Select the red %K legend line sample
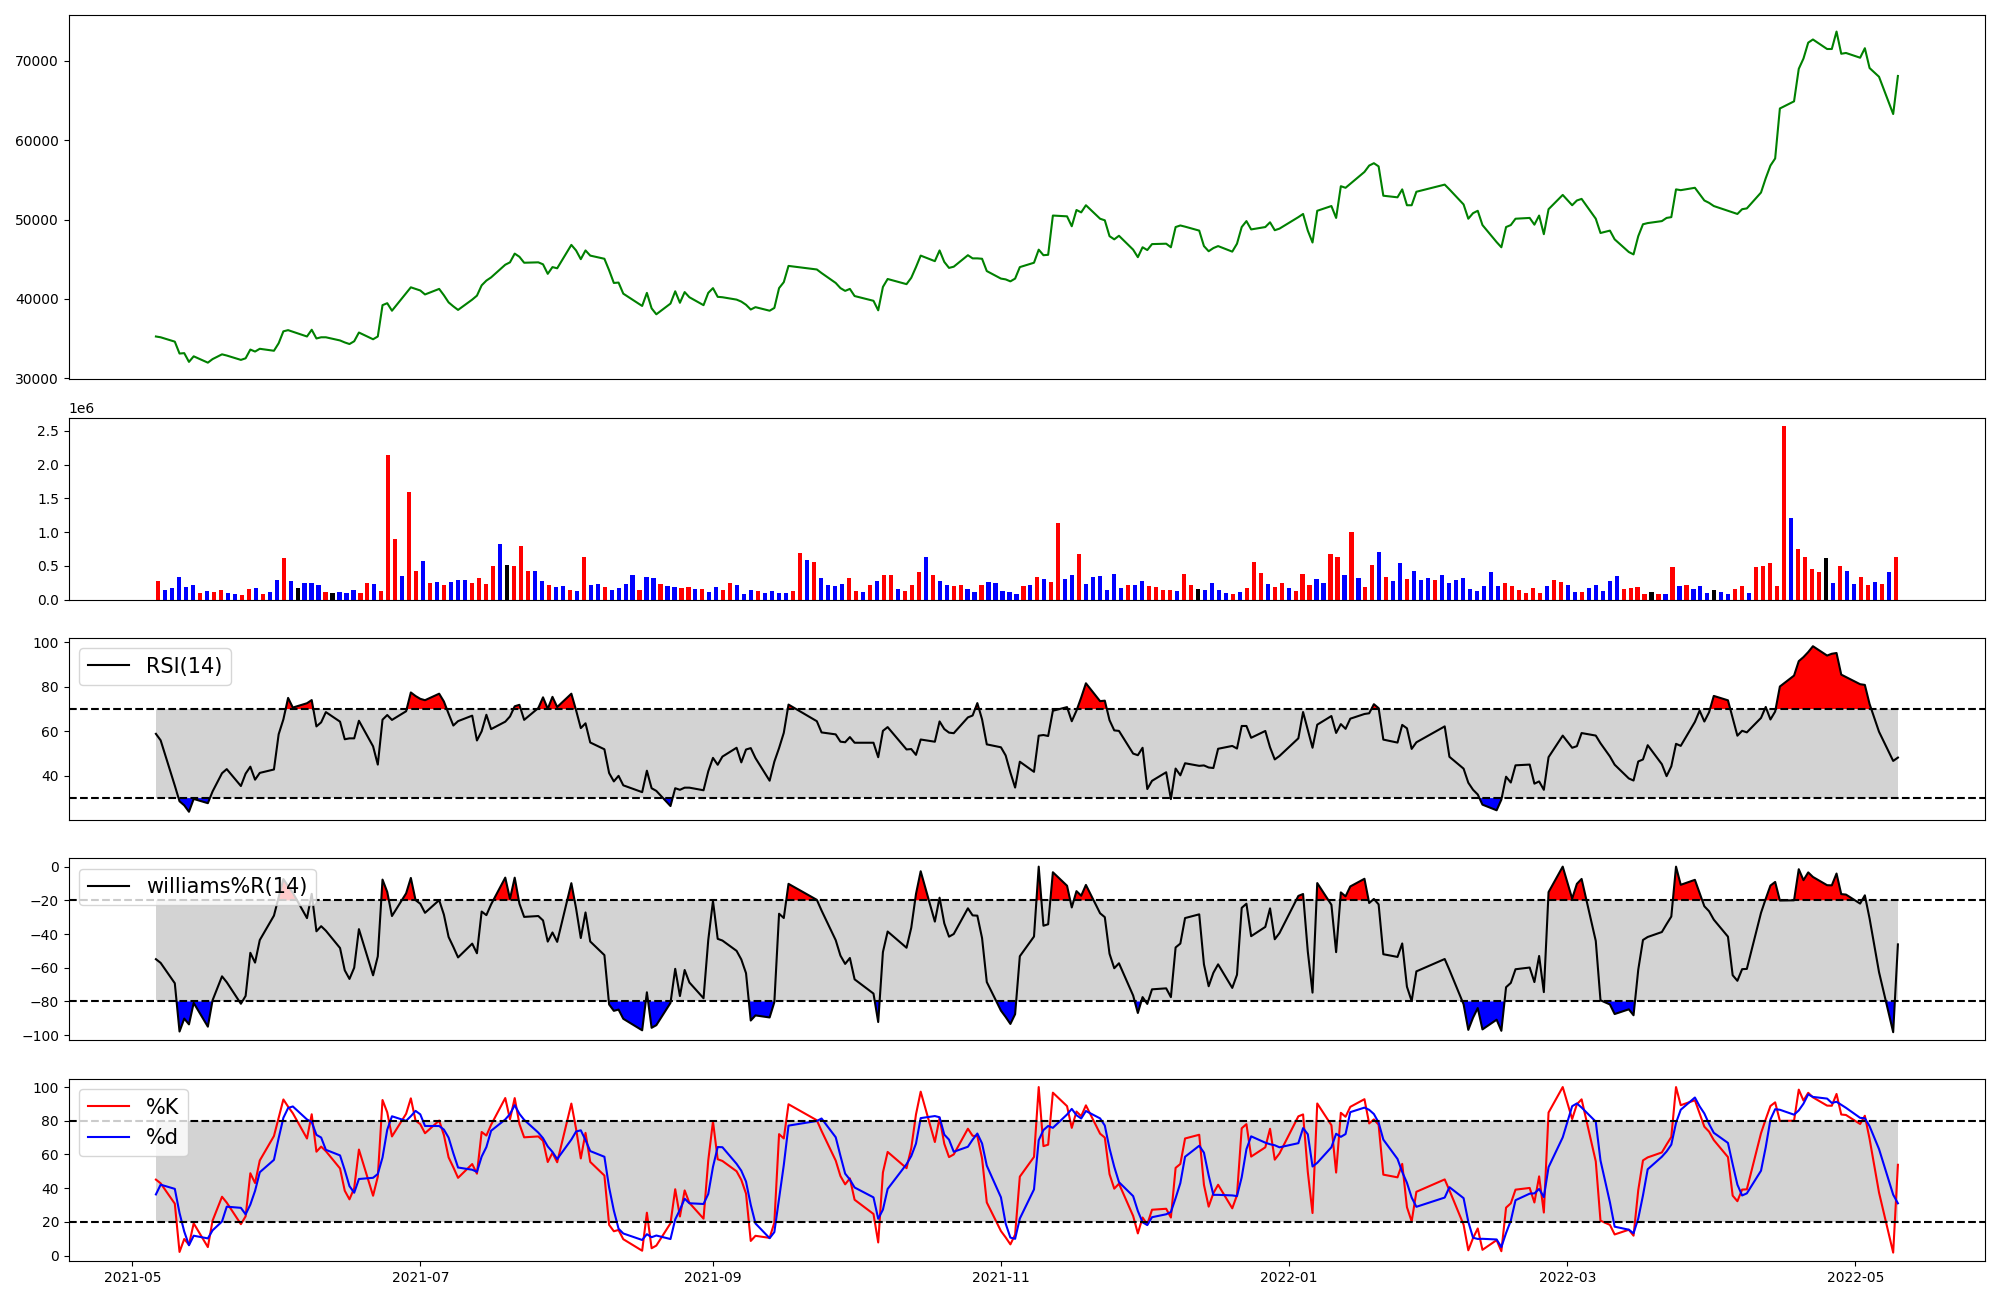This screenshot has height=1300, width=2000. click(109, 1106)
